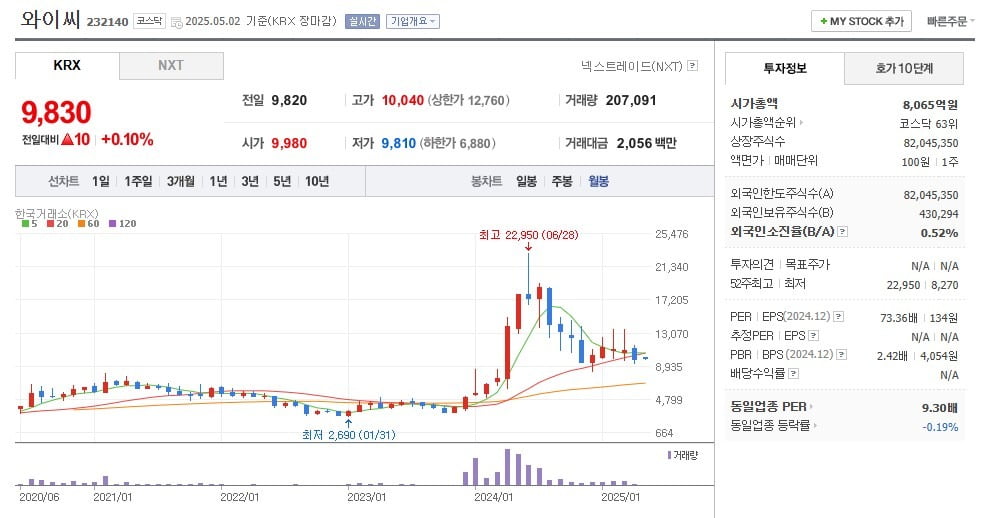Open the PBR BPS help icon
996x518 pixels.
click(842, 355)
